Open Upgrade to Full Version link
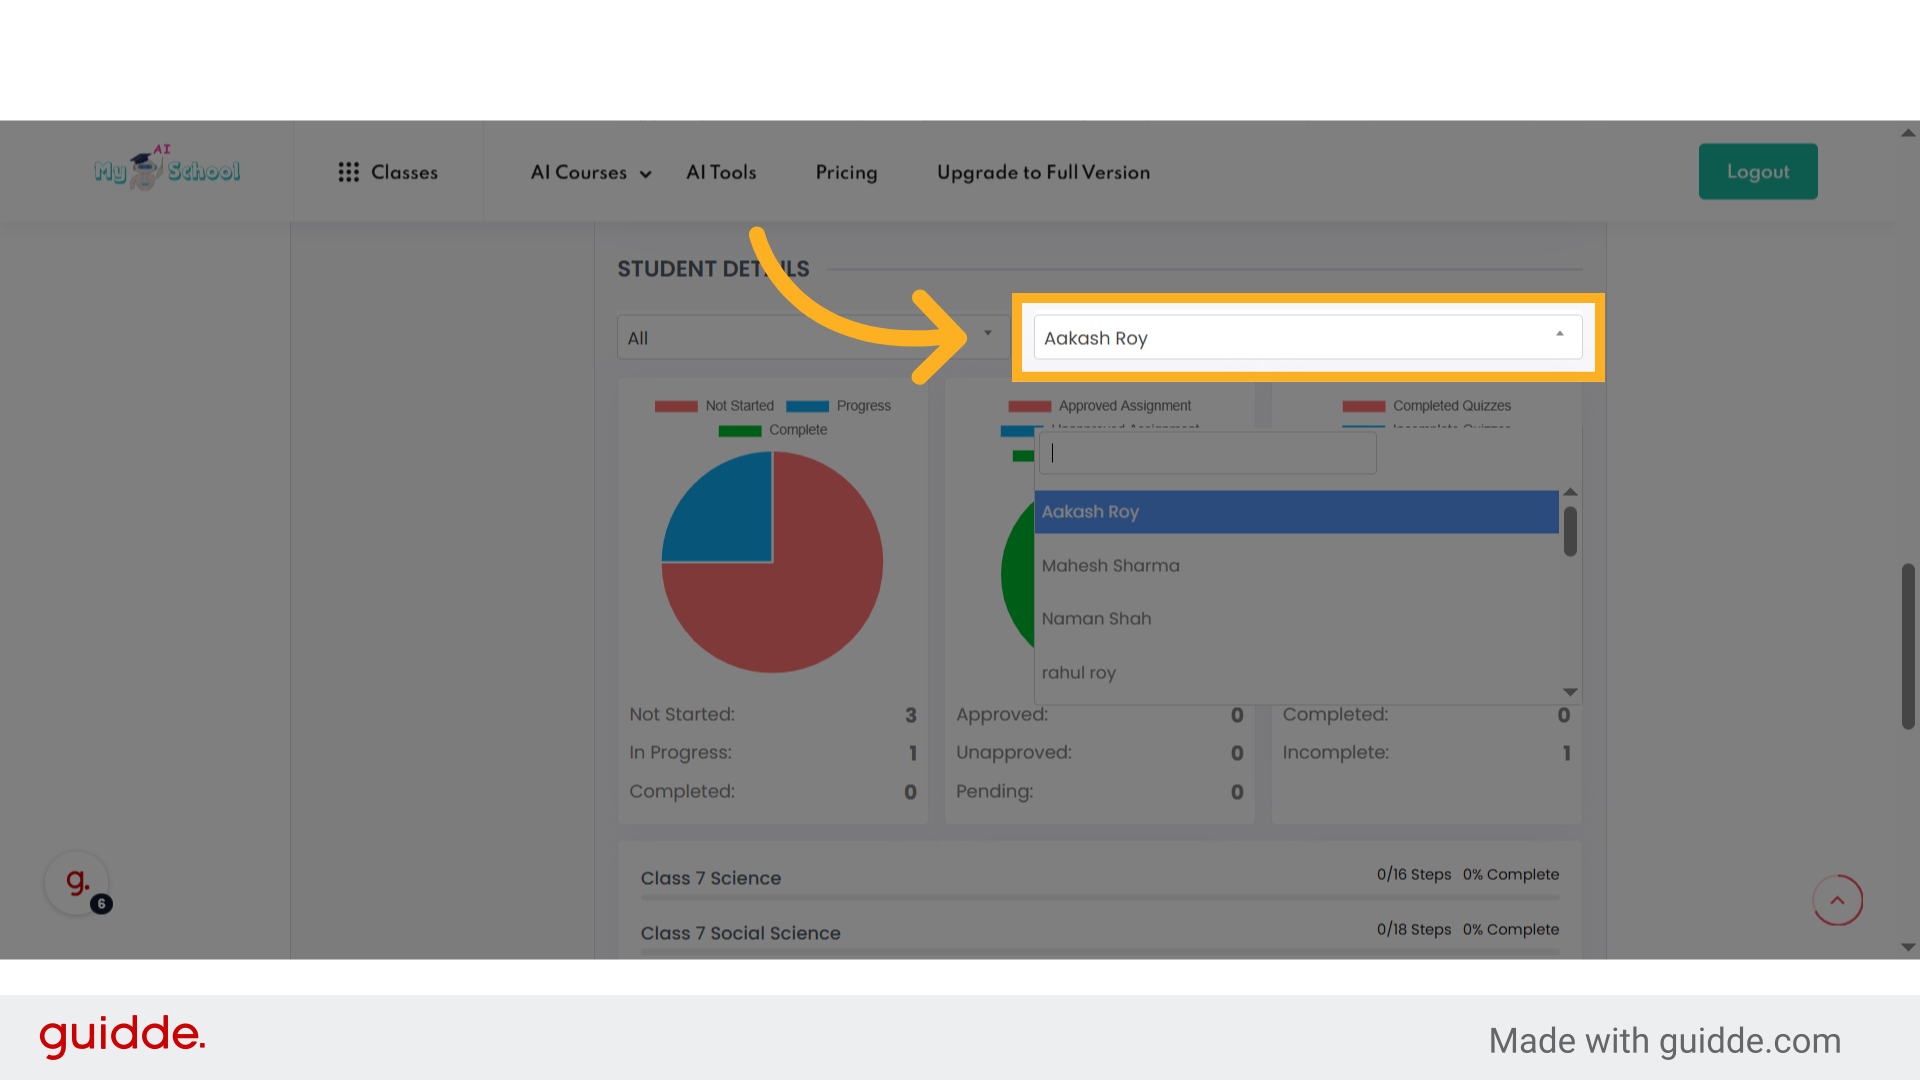1920x1080 pixels. [x=1043, y=172]
